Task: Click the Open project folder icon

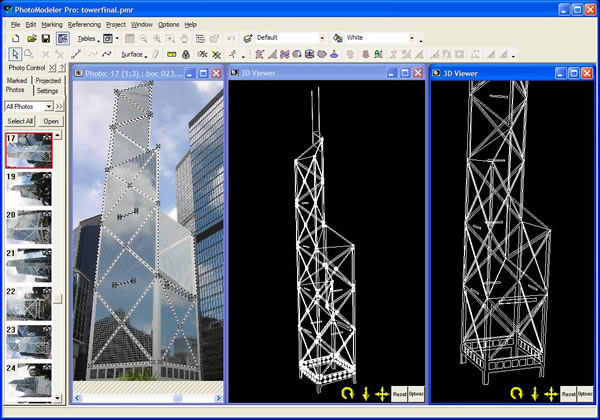Action: tap(31, 38)
